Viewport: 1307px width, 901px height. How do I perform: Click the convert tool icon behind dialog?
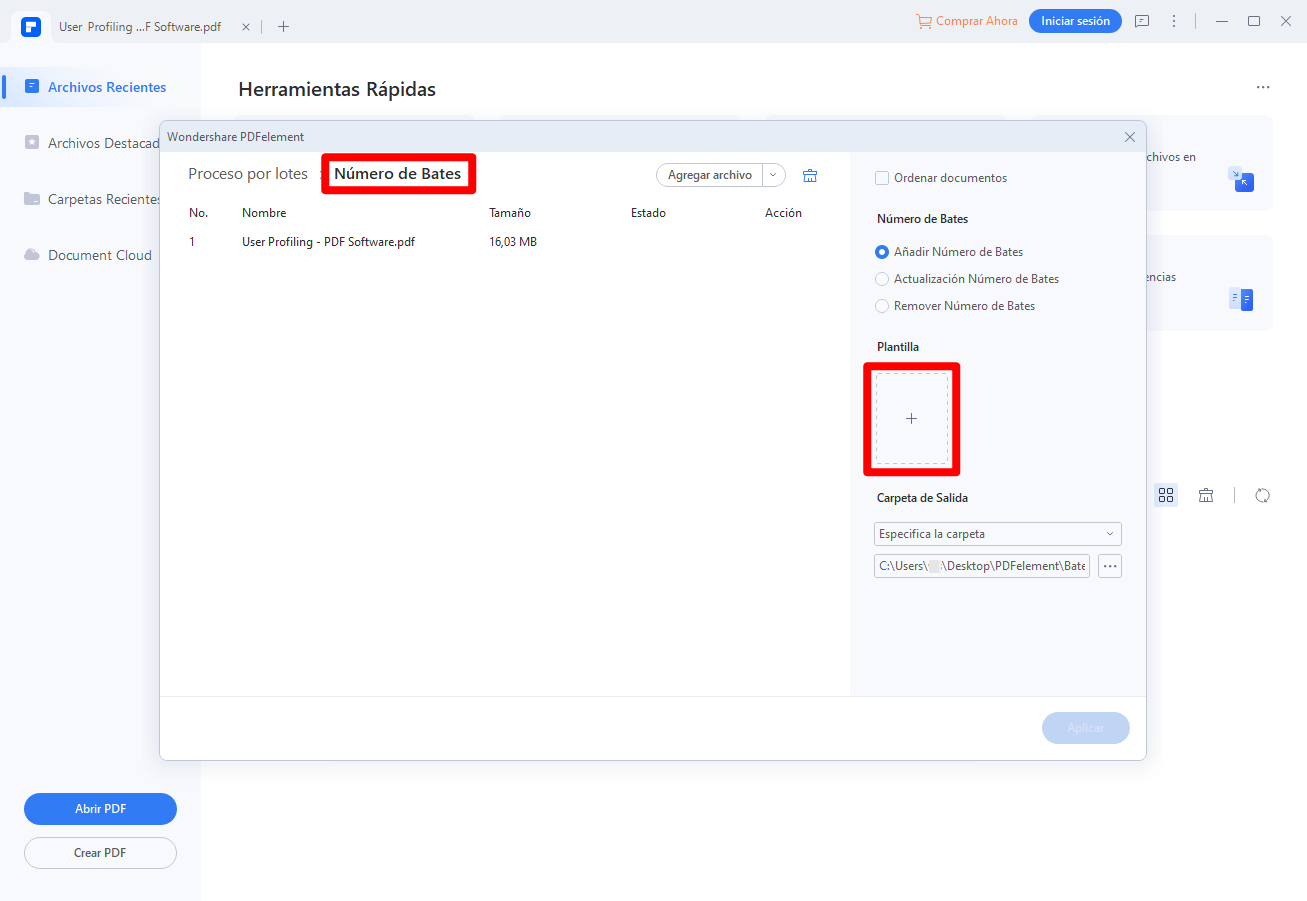coord(1241,179)
